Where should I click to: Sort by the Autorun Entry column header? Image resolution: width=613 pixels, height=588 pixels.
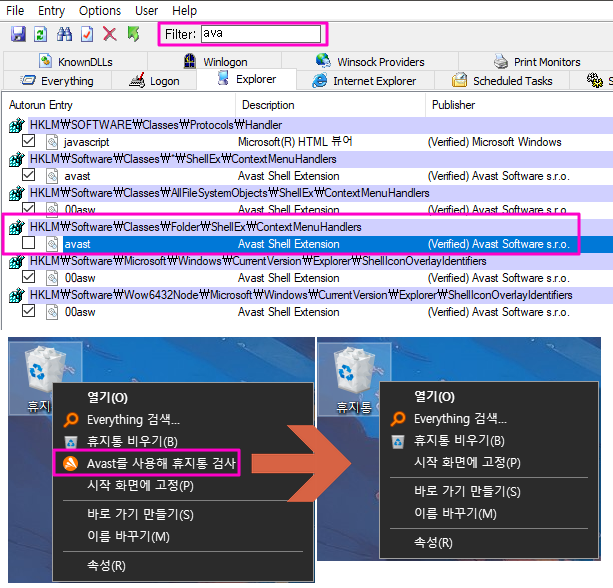[x=118, y=105]
